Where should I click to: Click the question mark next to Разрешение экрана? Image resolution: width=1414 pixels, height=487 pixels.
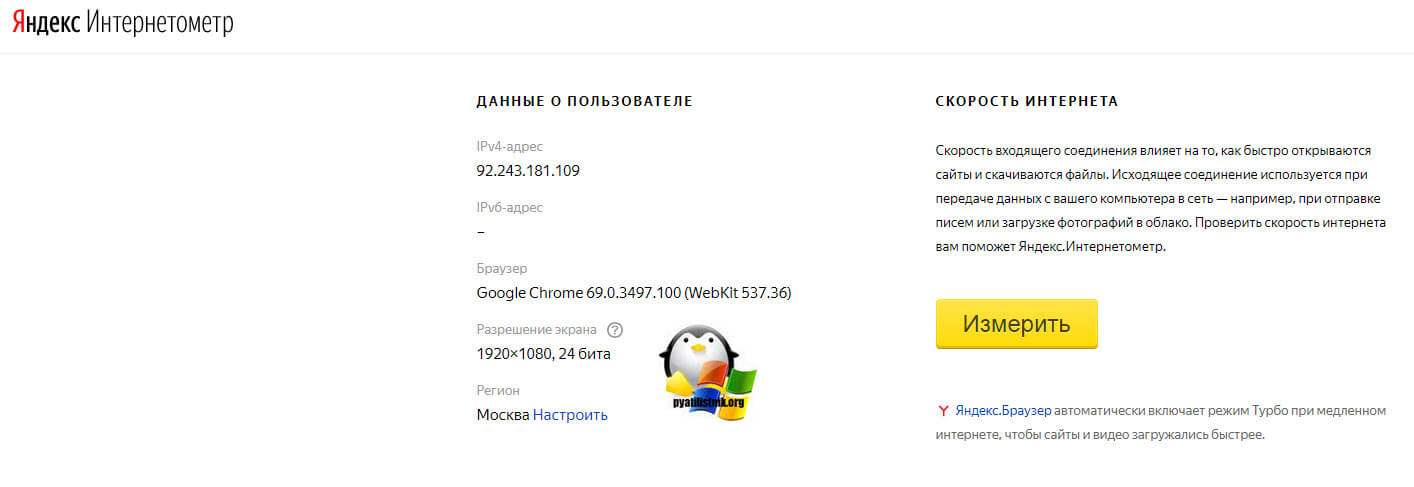(615, 330)
